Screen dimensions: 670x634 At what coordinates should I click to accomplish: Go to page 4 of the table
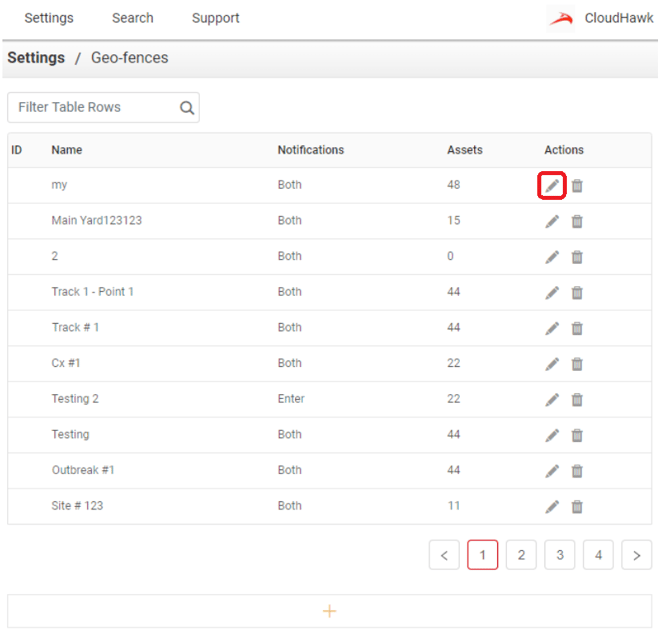598,555
